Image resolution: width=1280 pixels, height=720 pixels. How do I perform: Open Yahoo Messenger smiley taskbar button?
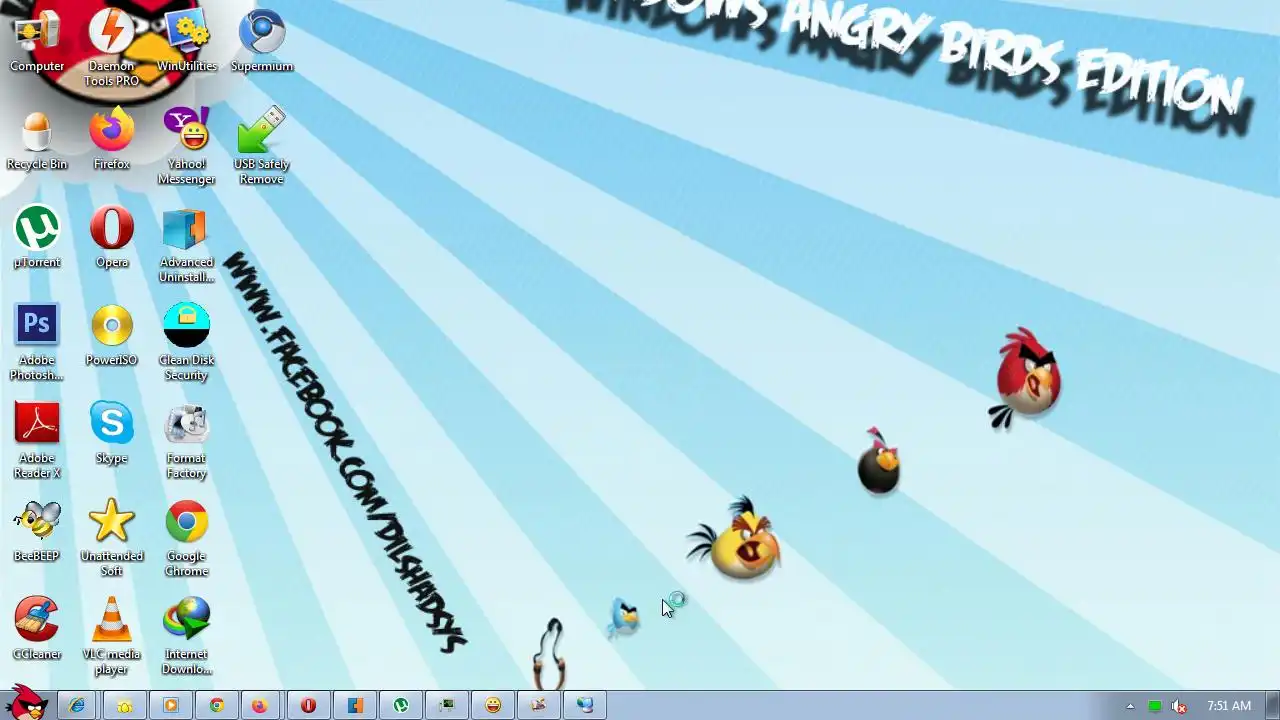(493, 705)
